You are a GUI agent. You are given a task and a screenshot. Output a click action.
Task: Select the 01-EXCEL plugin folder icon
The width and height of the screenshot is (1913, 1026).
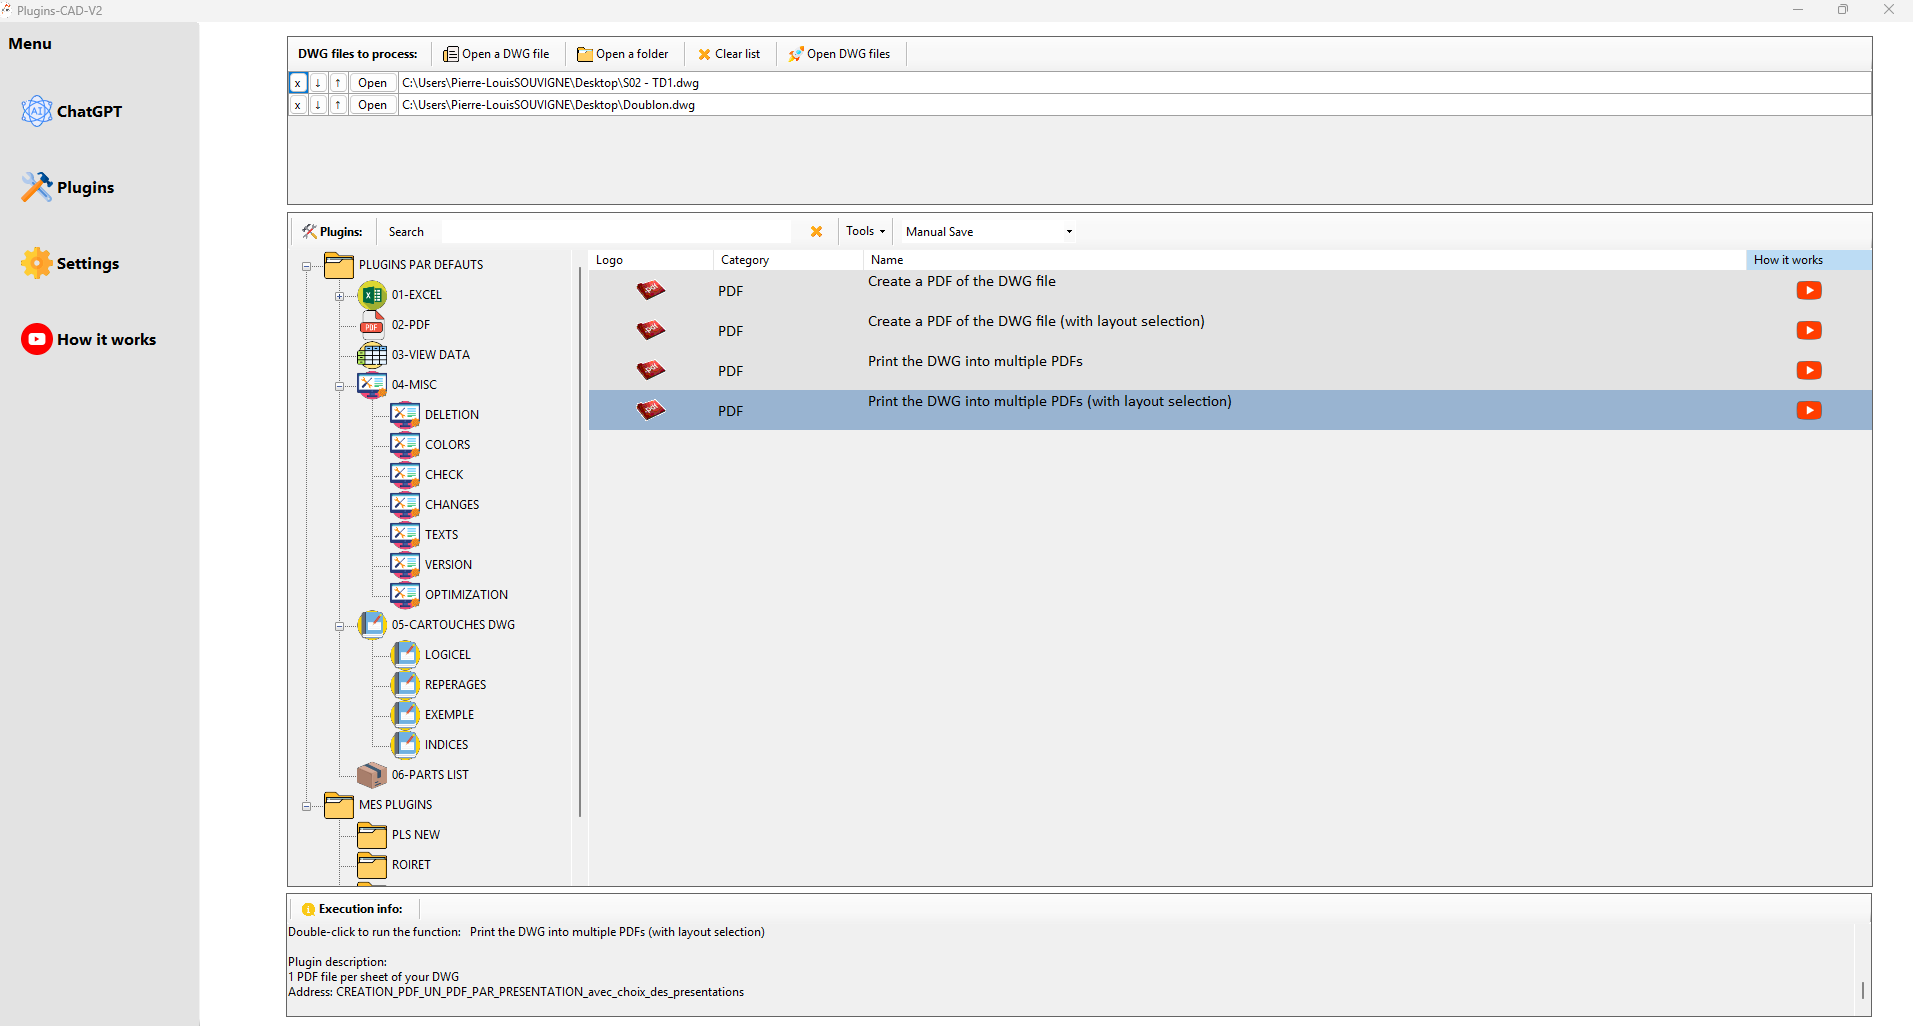coord(372,295)
